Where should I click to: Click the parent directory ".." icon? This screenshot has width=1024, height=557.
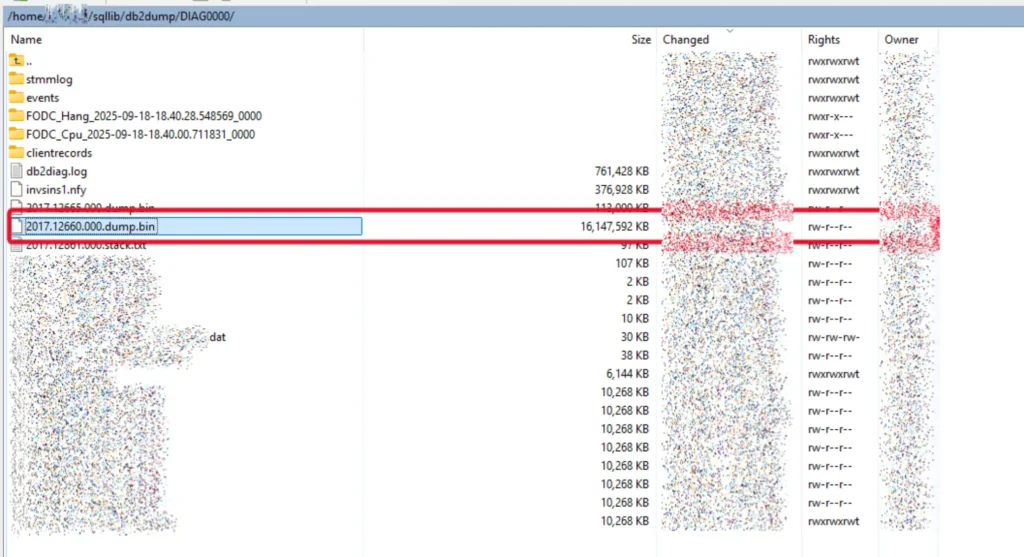16,61
